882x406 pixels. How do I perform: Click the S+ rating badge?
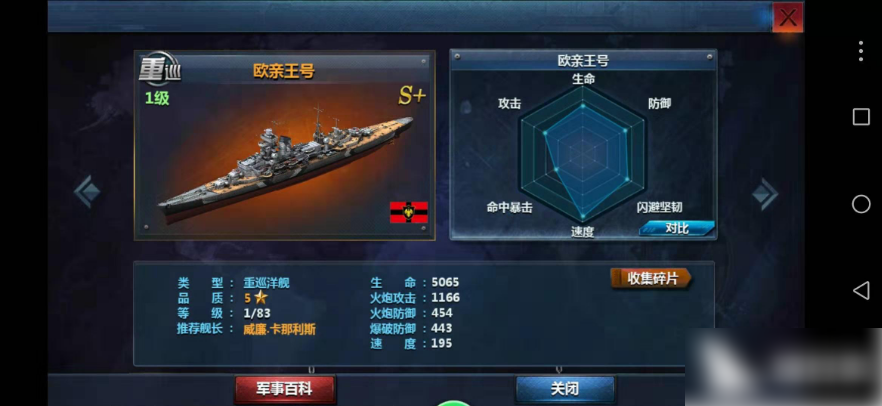[x=412, y=96]
